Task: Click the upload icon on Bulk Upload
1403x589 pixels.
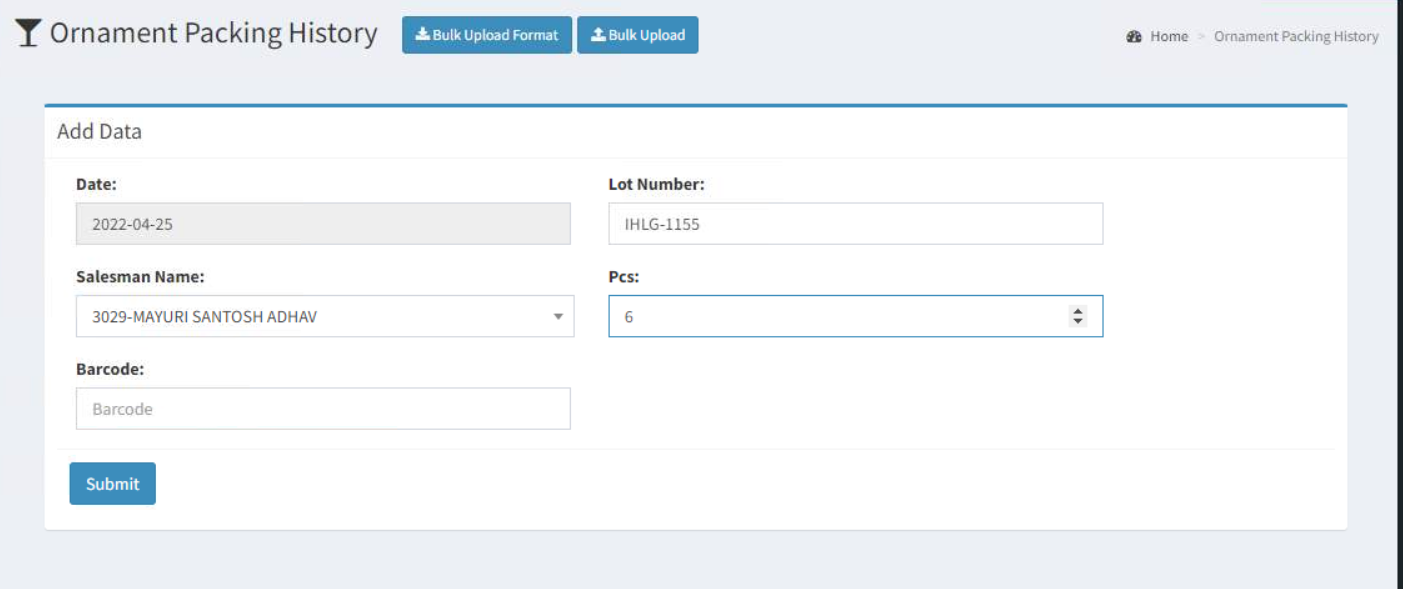Action: point(598,35)
